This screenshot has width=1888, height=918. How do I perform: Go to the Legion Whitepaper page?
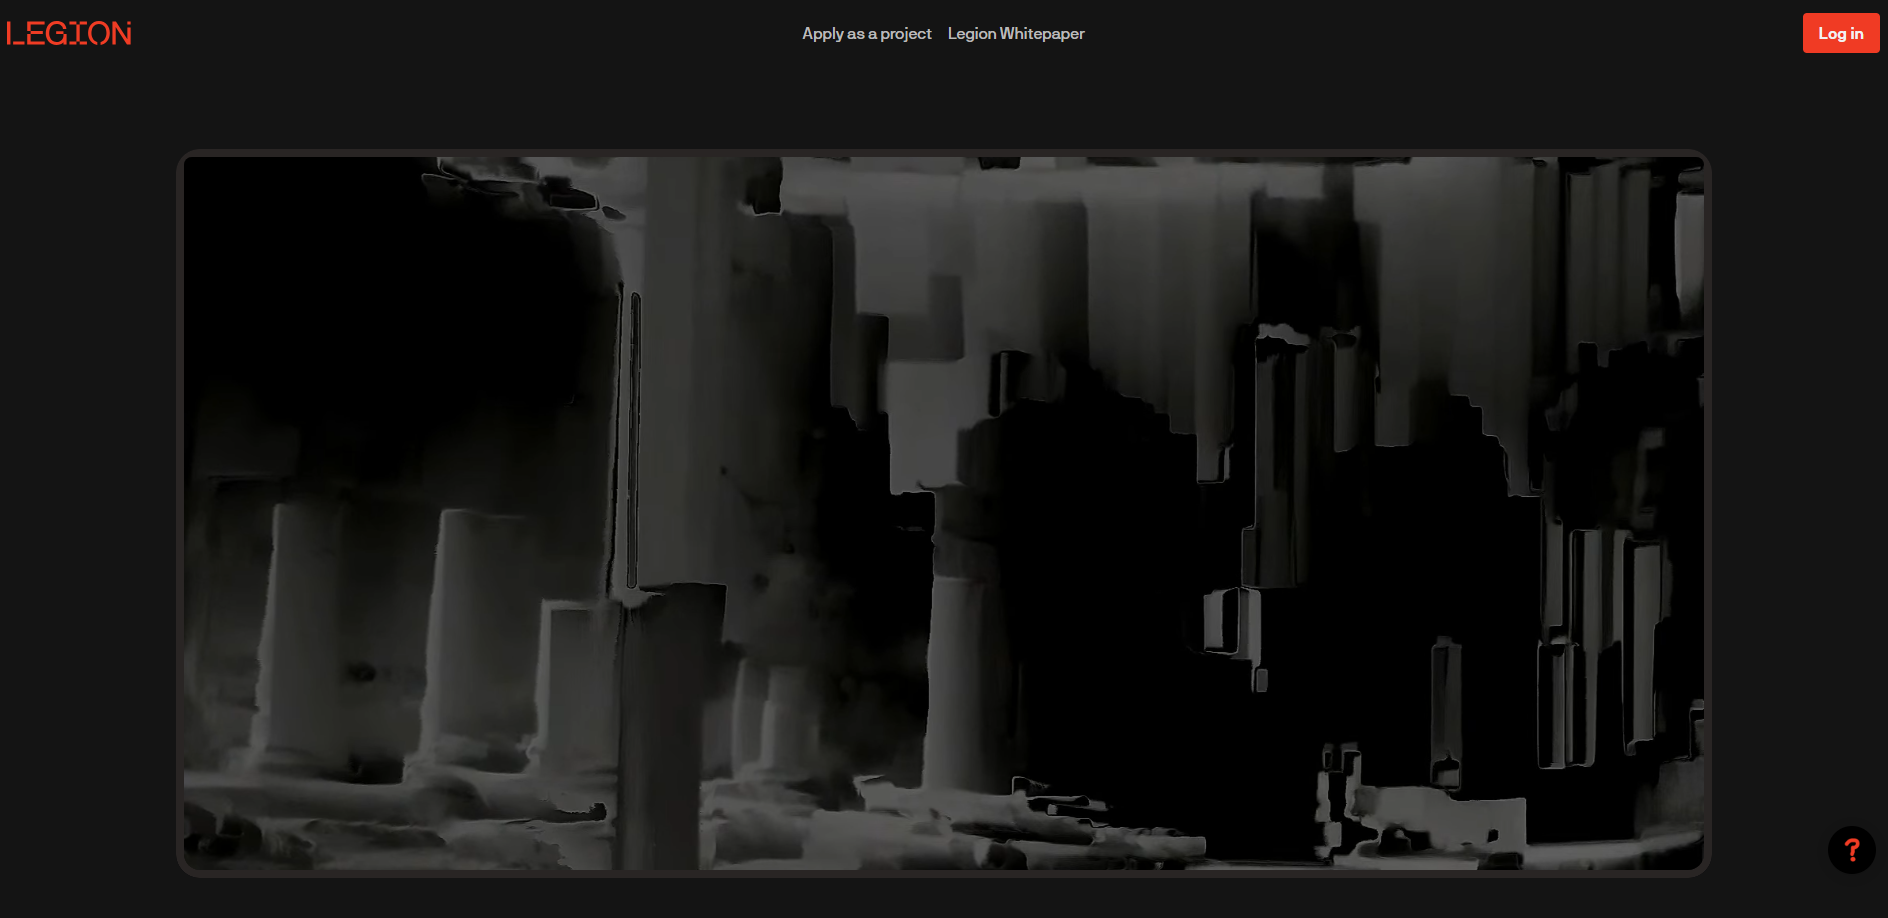[1015, 34]
